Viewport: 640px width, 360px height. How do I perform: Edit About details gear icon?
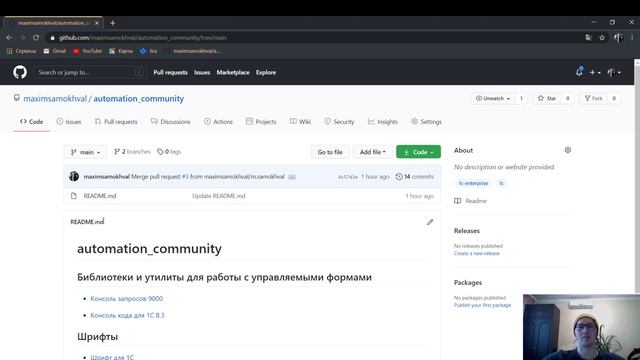click(568, 150)
